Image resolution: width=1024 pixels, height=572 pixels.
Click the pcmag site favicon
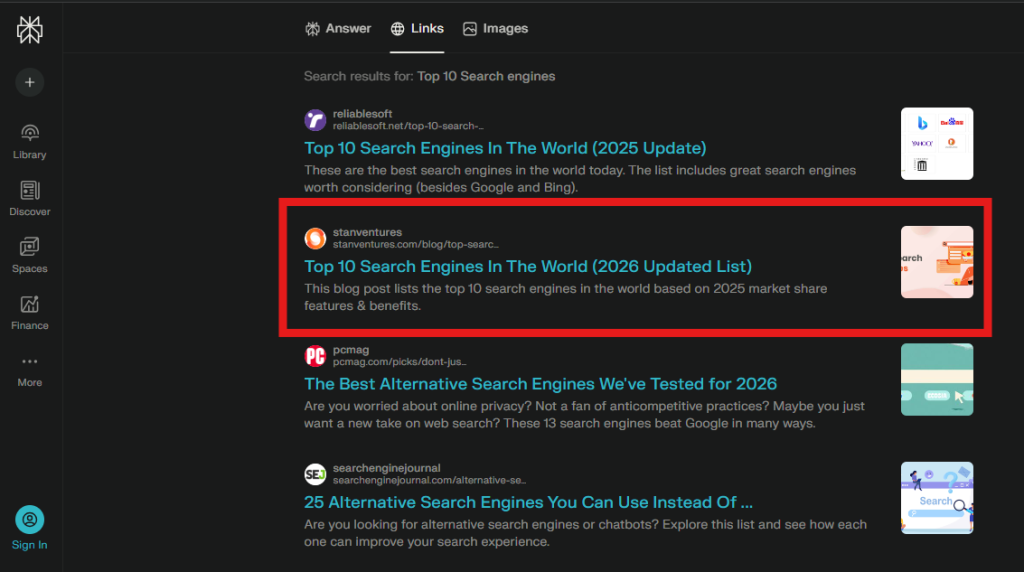315,356
